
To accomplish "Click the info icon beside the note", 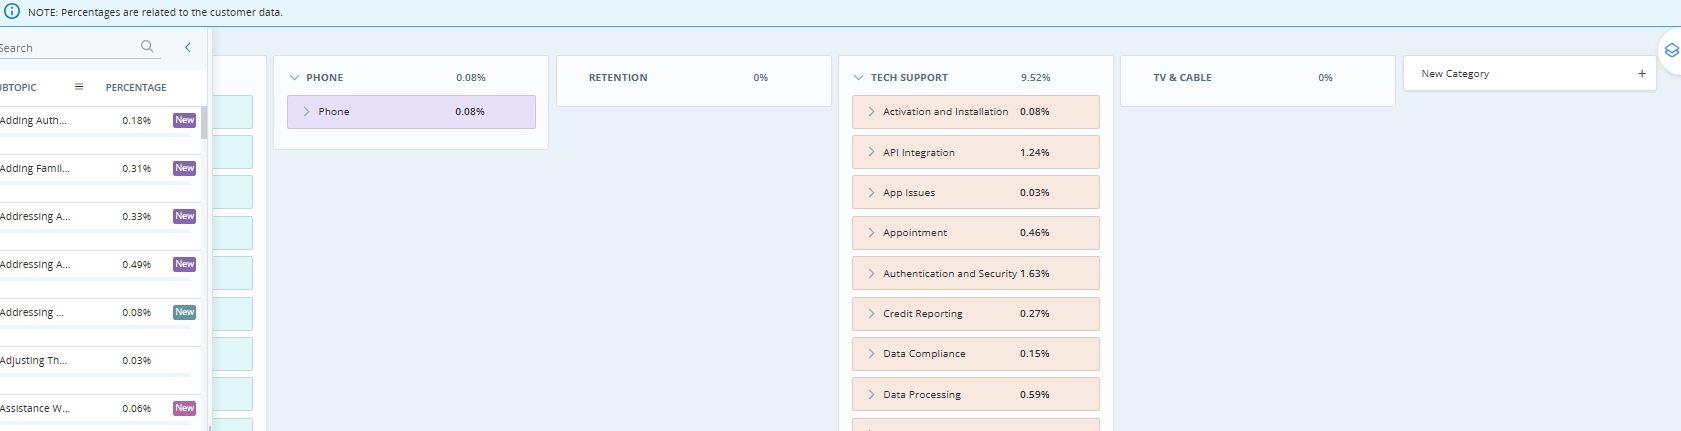I will click(12, 12).
